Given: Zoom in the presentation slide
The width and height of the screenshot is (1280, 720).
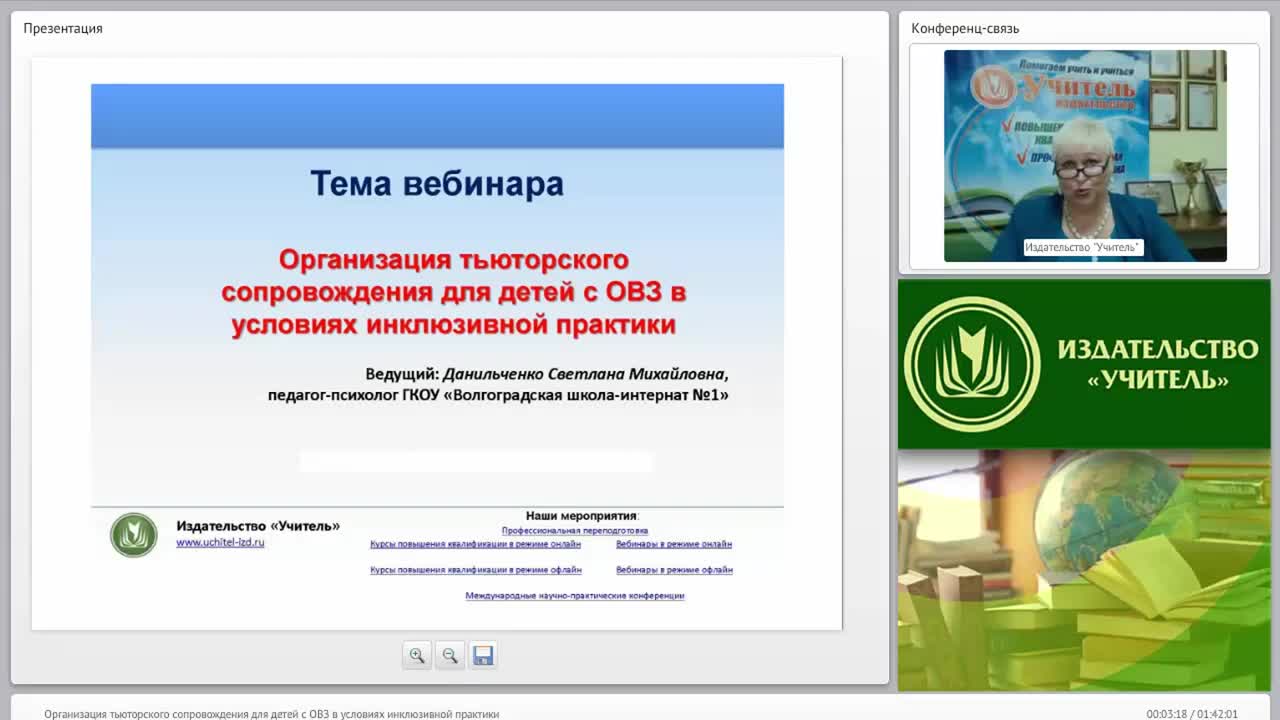Looking at the screenshot, I should pyautogui.click(x=417, y=656).
